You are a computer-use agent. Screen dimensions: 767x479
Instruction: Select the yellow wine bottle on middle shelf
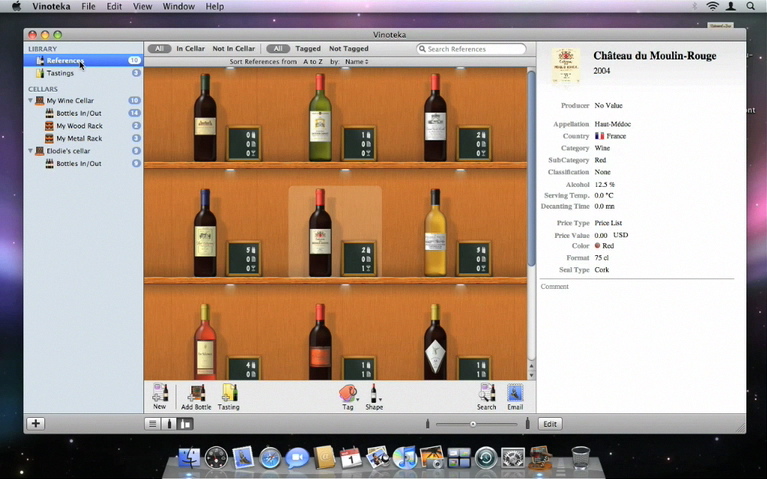pos(435,232)
